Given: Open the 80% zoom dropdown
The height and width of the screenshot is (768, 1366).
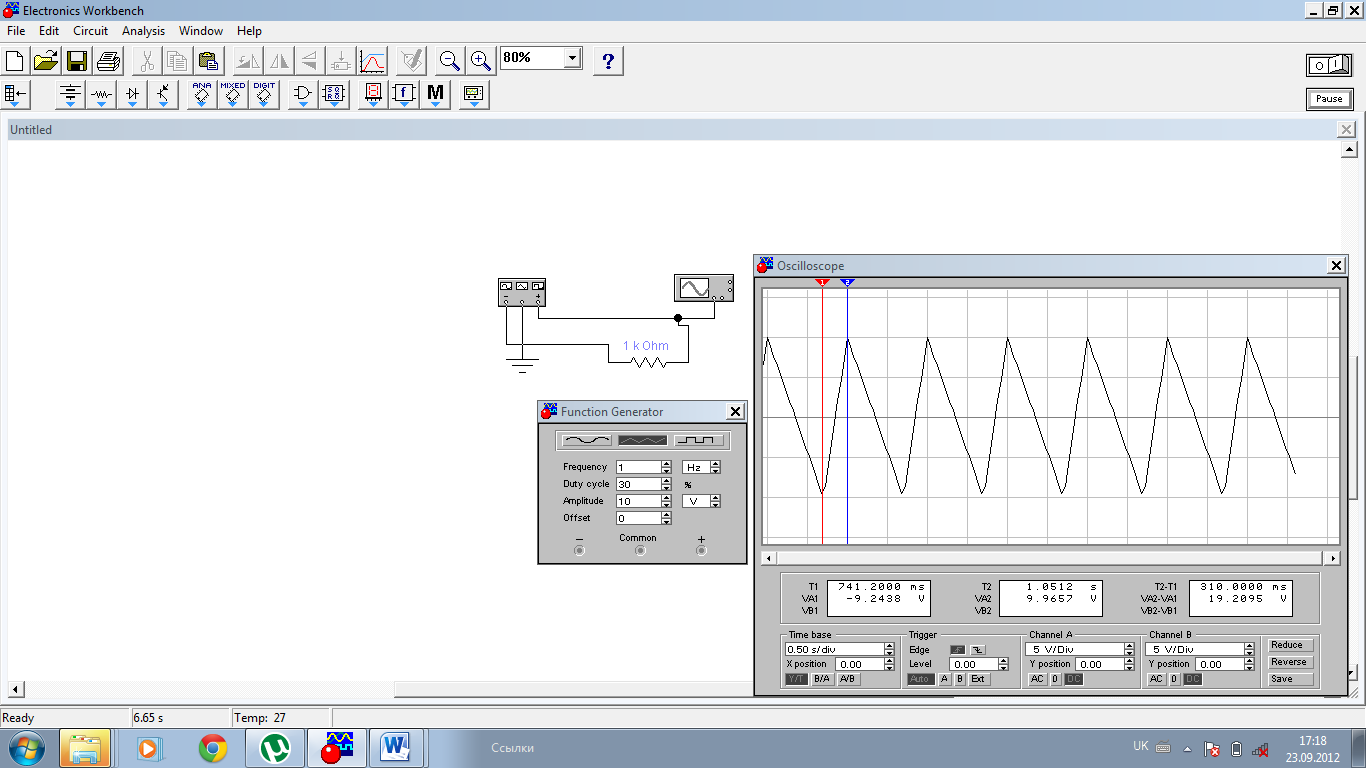Looking at the screenshot, I should (x=572, y=58).
